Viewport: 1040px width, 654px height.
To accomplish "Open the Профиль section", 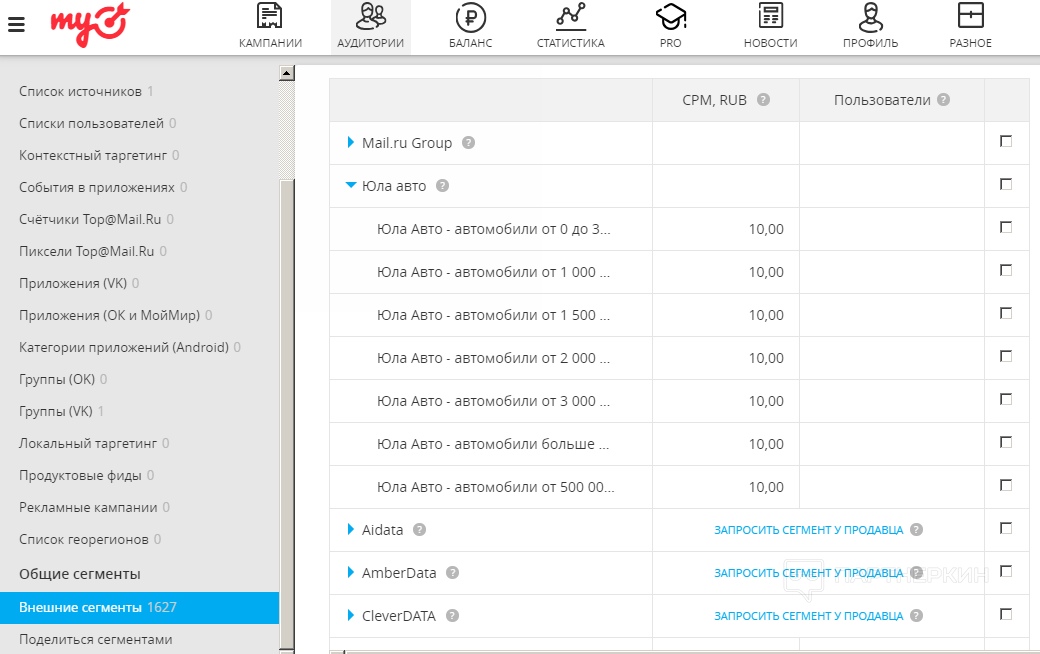I will point(870,27).
